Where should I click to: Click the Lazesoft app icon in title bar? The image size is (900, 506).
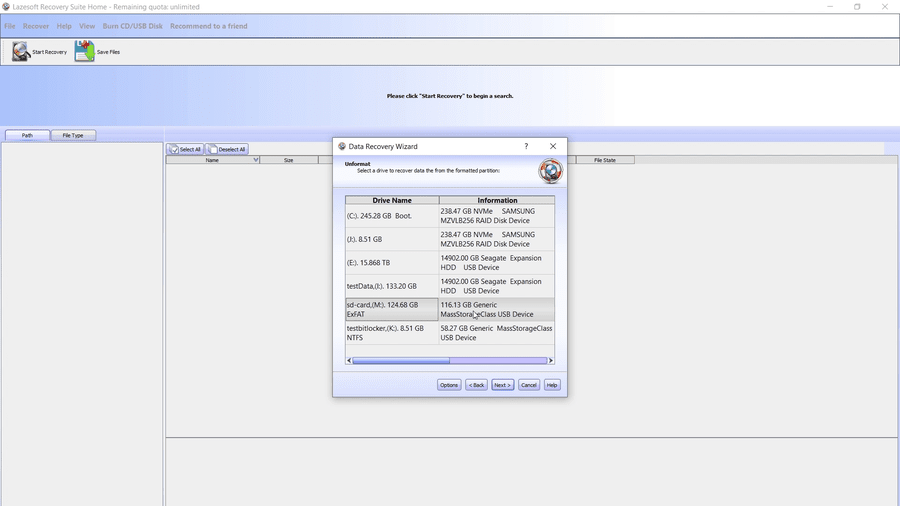click(x=6, y=7)
